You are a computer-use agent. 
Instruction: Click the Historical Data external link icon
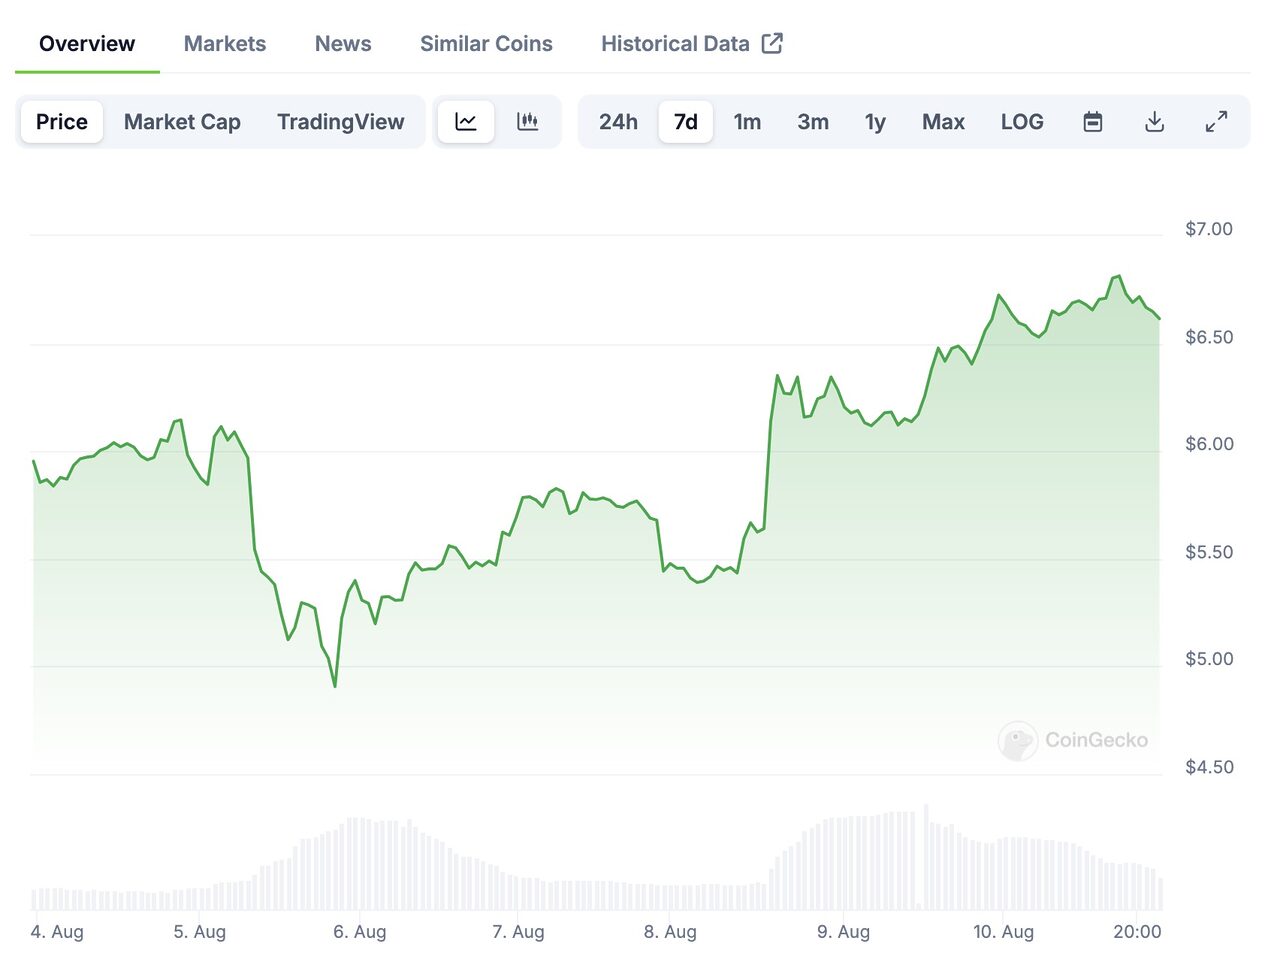[x=772, y=43]
